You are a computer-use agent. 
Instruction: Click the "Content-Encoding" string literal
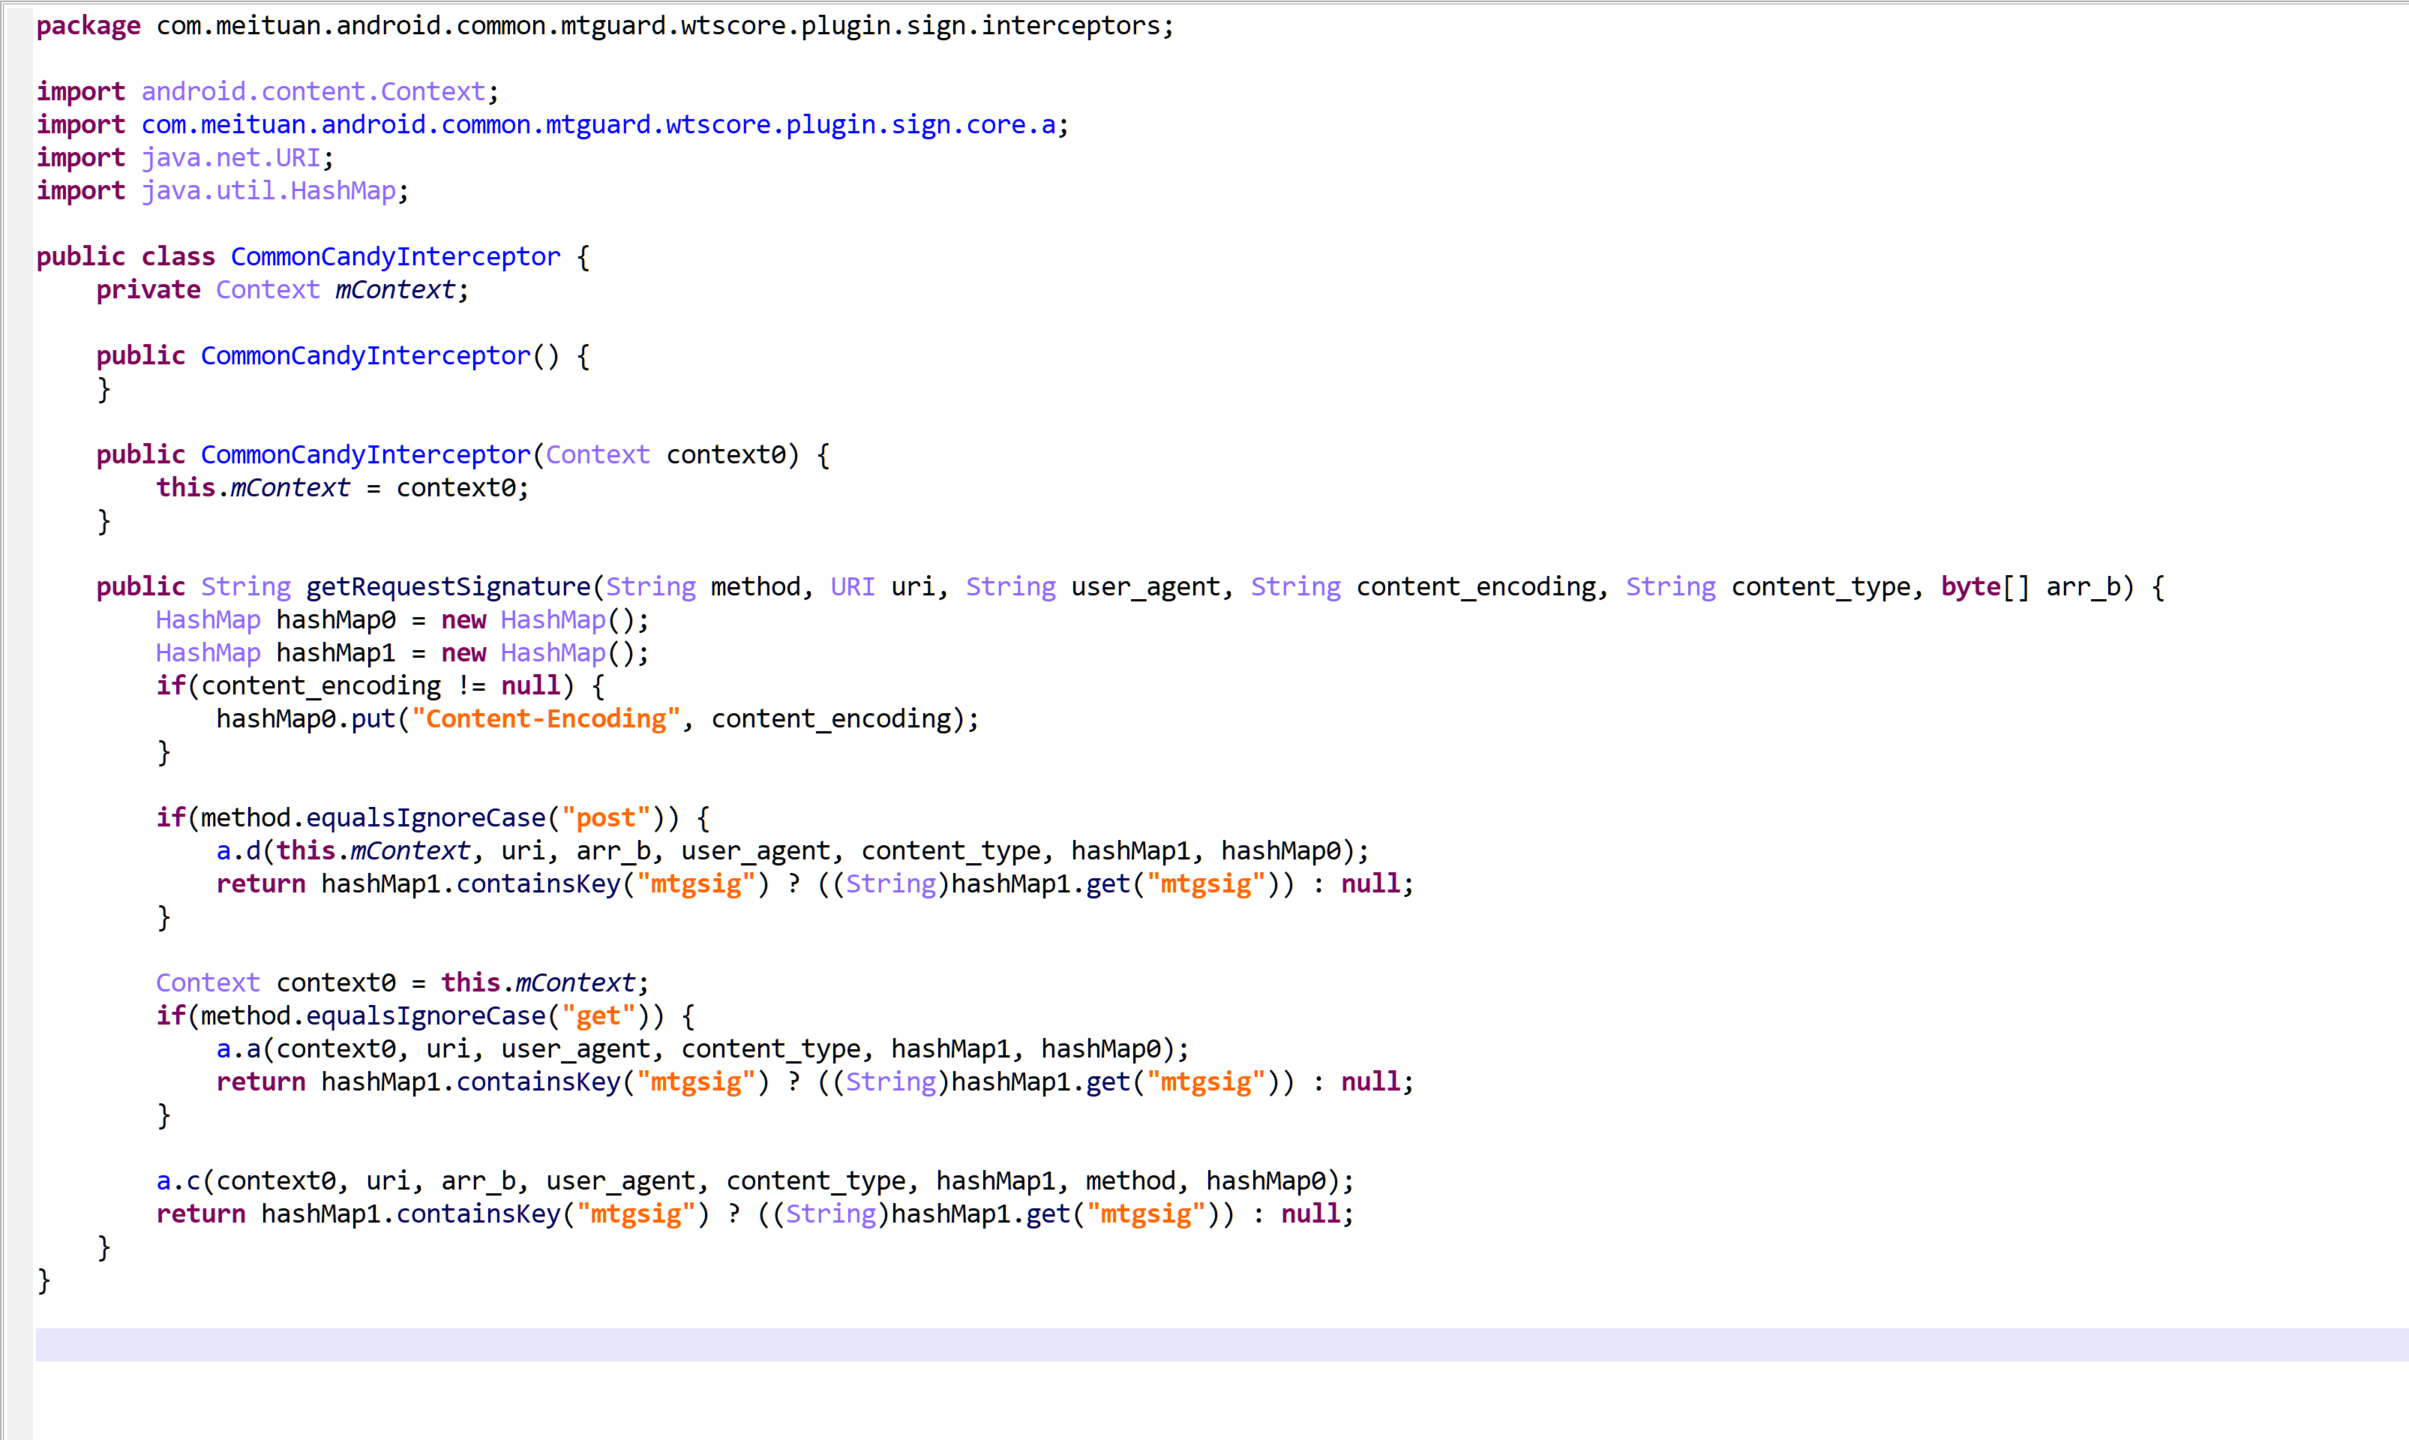(x=545, y=719)
